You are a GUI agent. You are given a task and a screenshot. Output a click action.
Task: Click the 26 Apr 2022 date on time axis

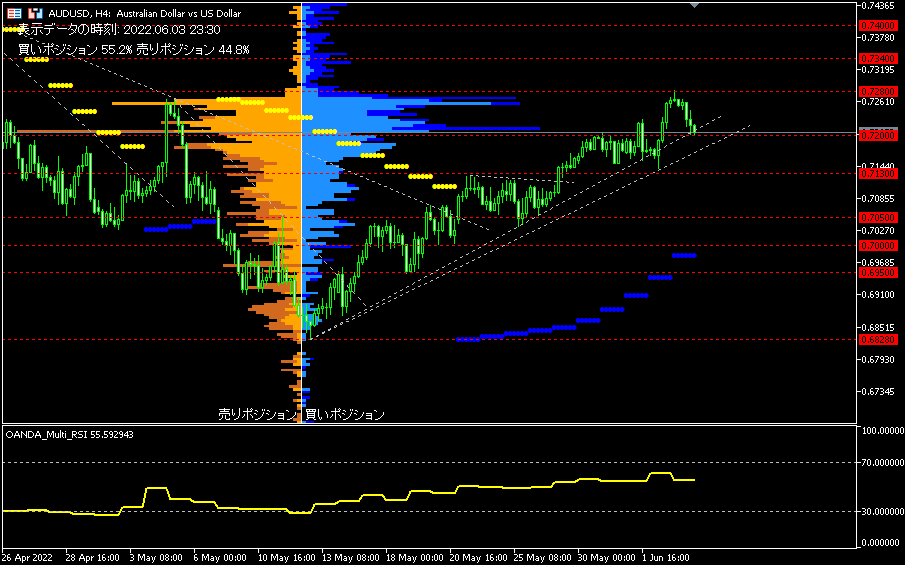click(x=29, y=557)
